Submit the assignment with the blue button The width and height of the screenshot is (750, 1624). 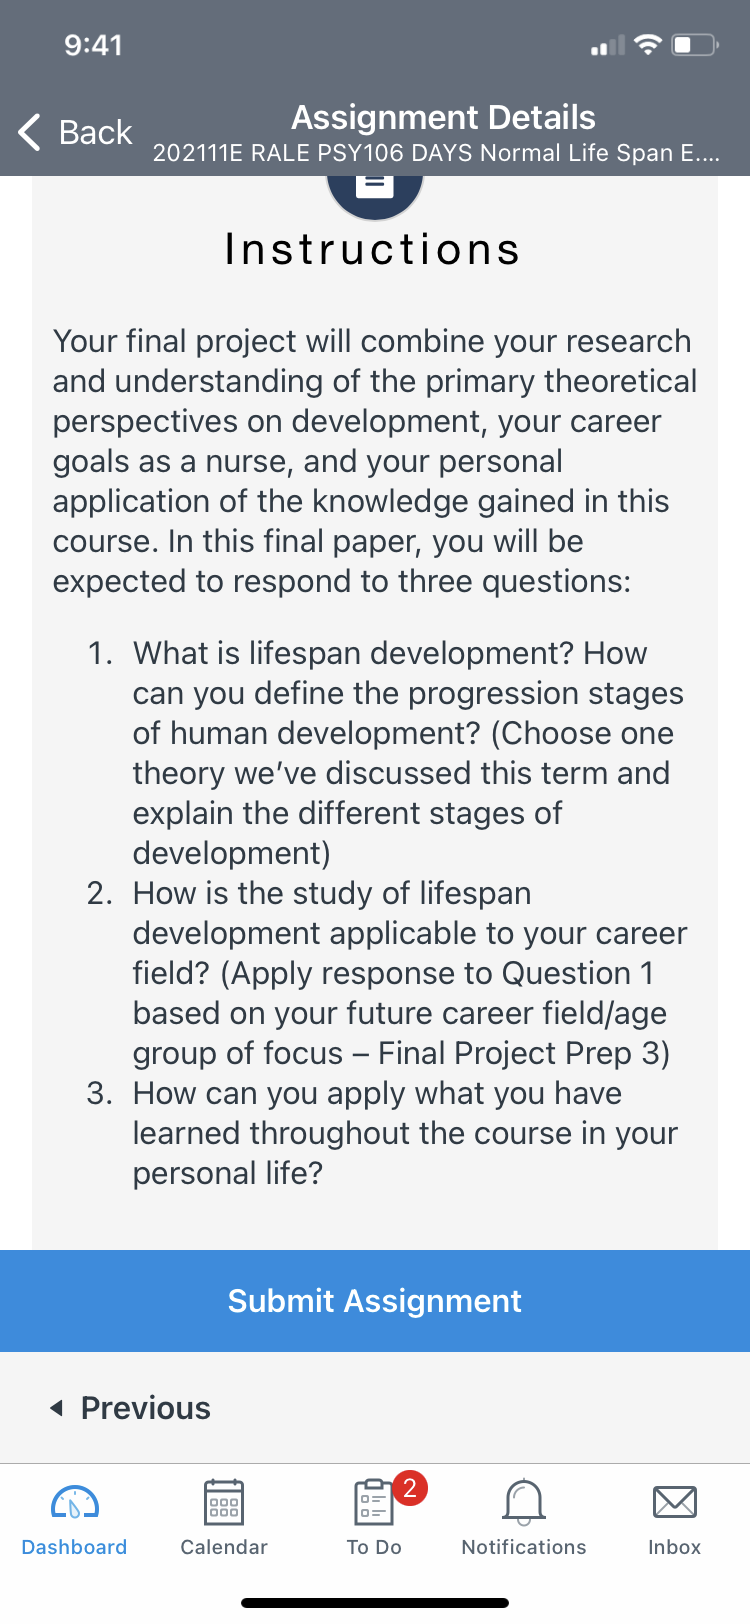point(375,1301)
